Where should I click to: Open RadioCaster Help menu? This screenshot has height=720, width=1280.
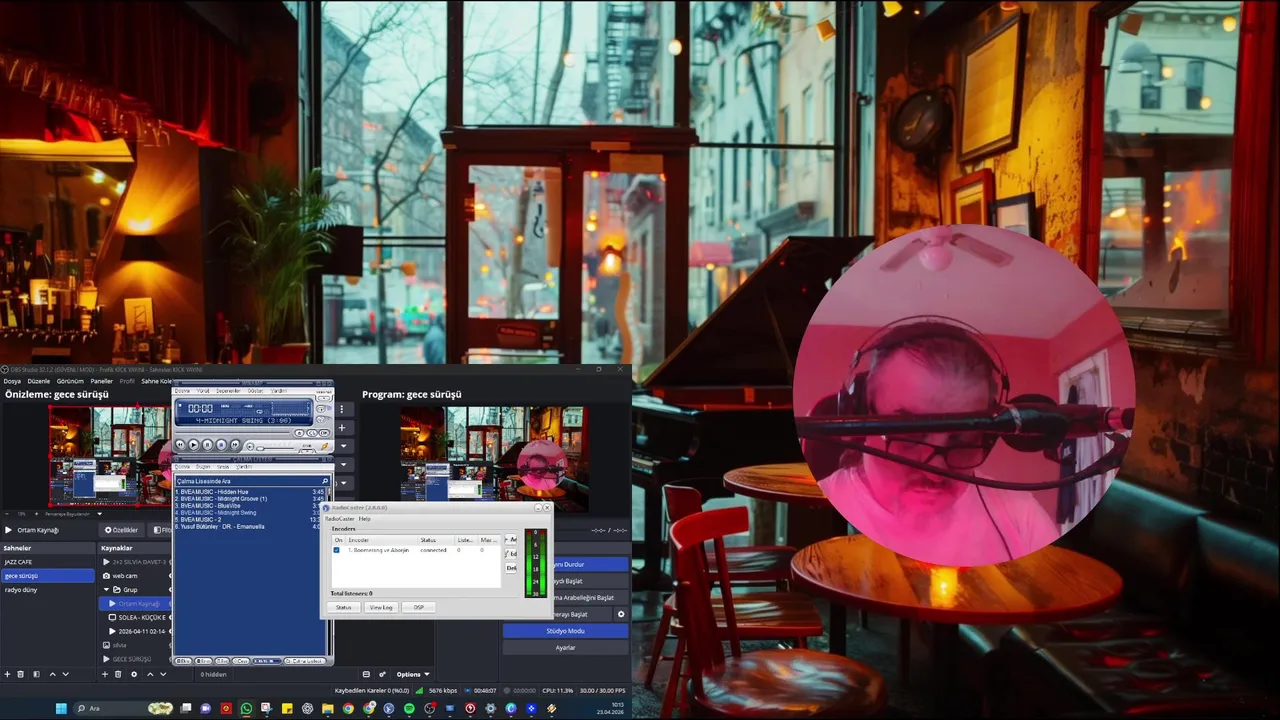pyautogui.click(x=364, y=519)
